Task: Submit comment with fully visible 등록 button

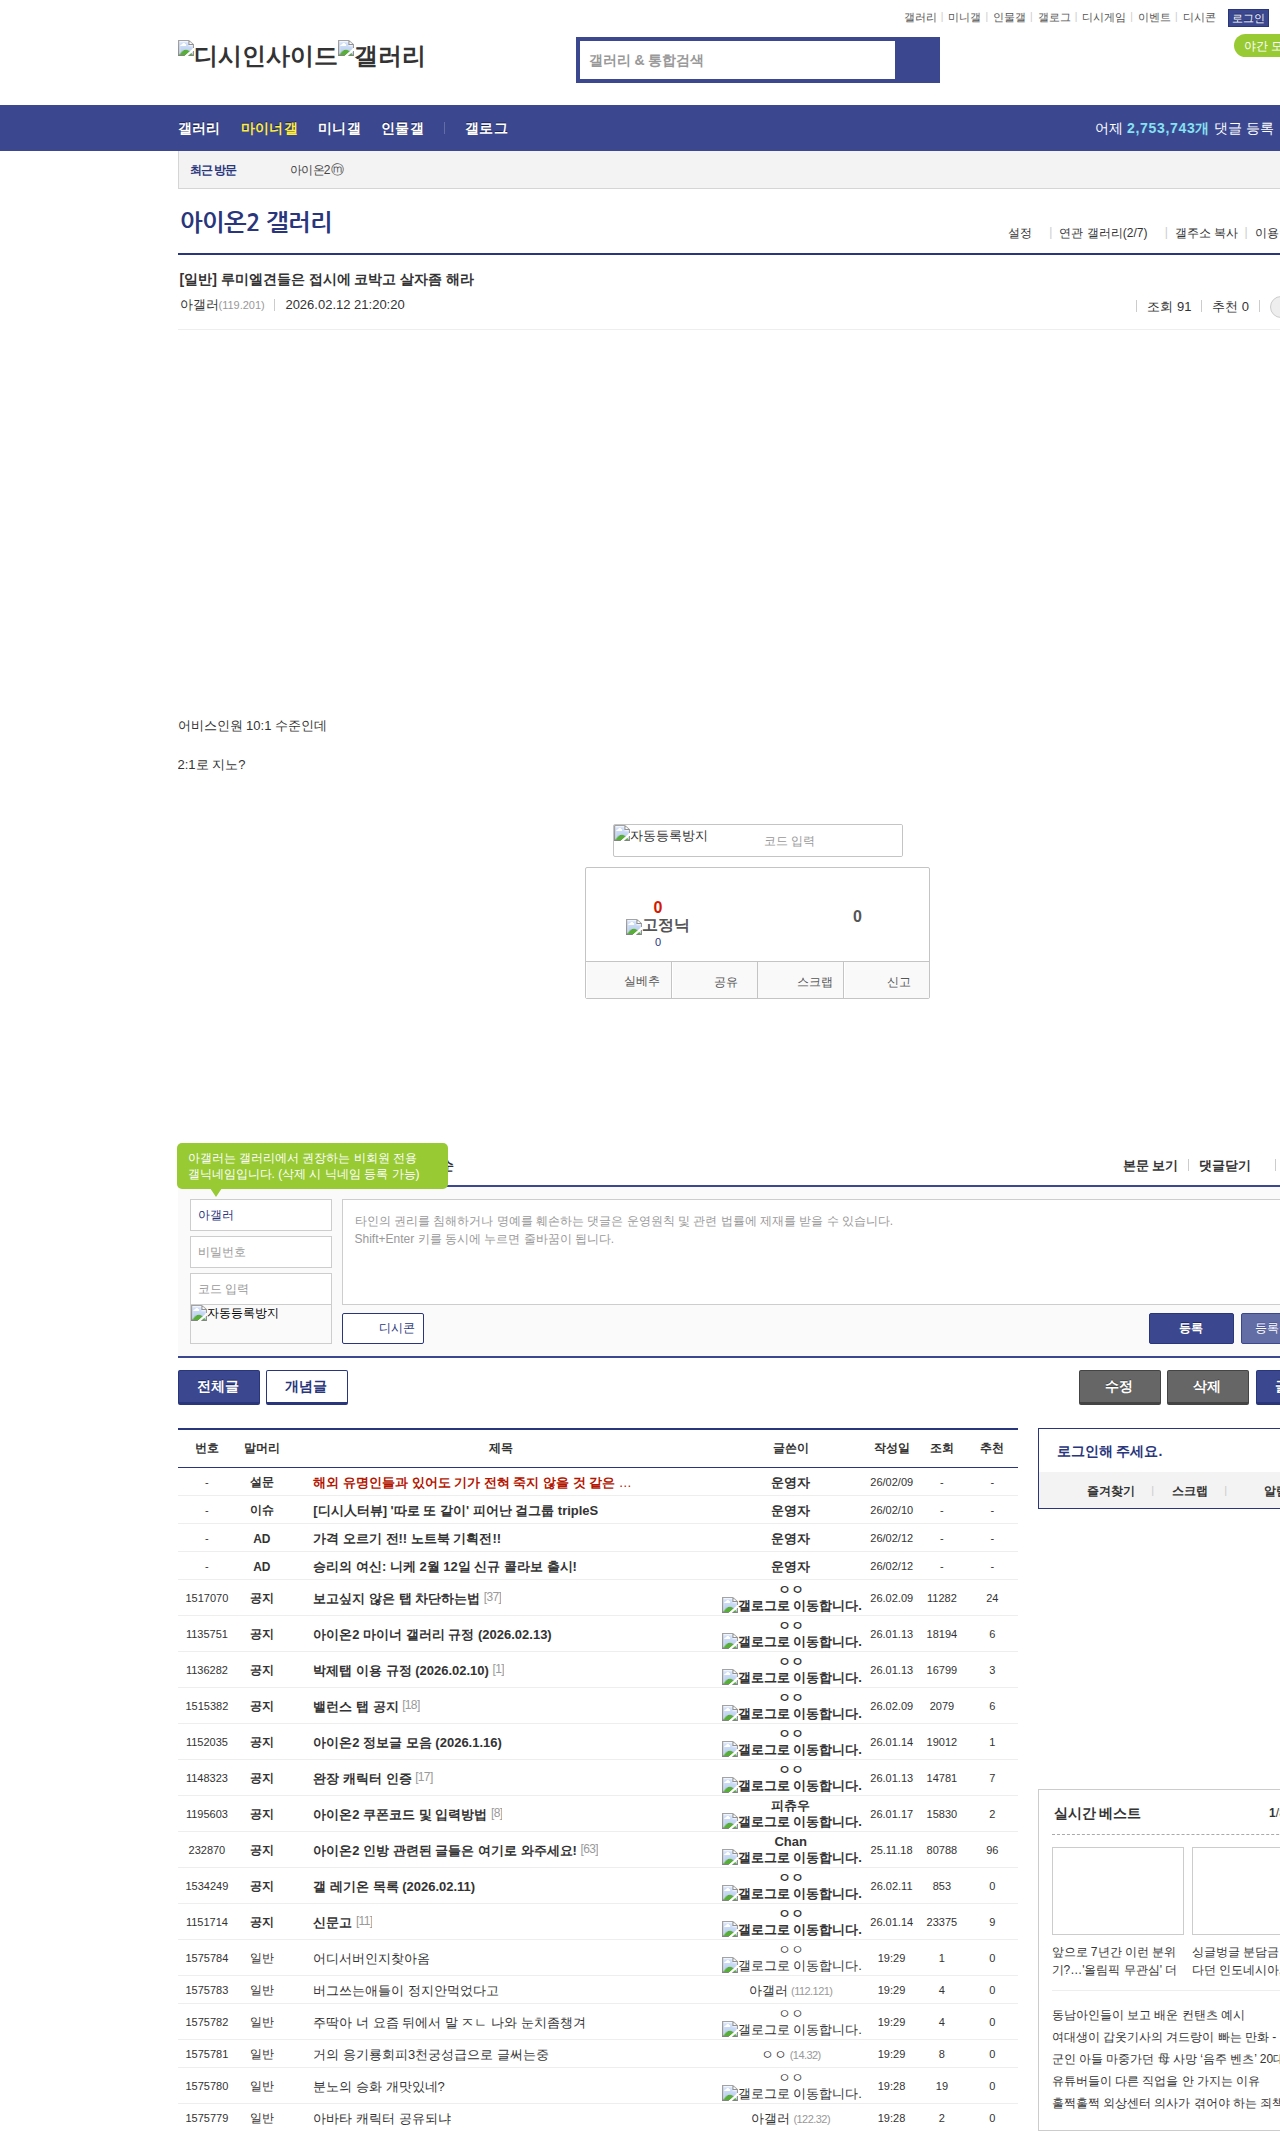Action: pyautogui.click(x=1190, y=1328)
